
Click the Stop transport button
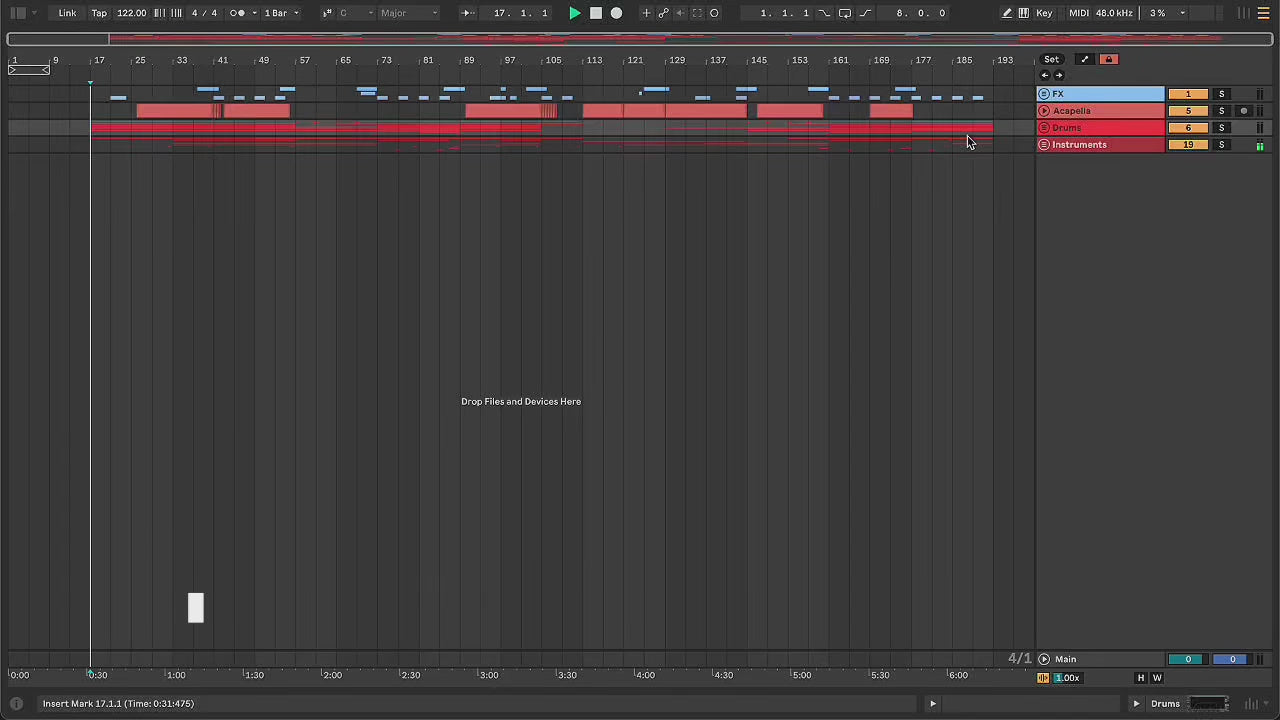pos(596,13)
